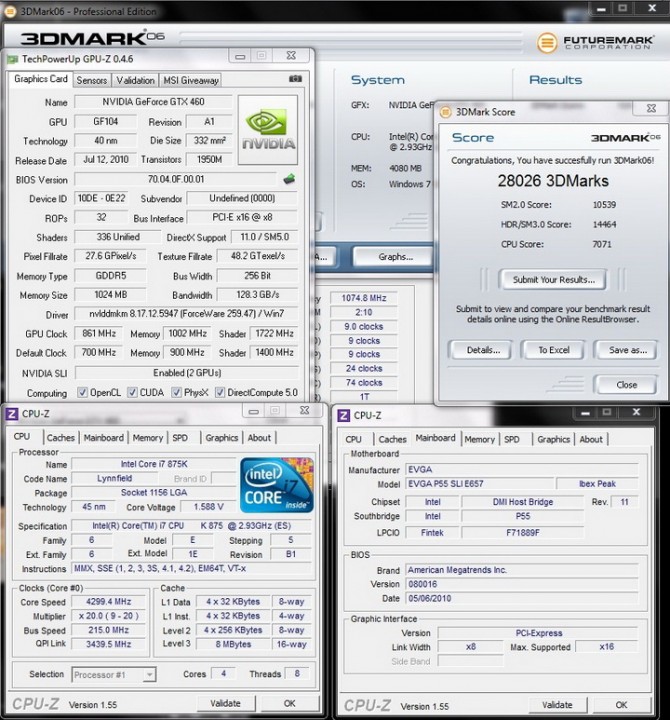Toggle the OpenCL checkbox in GPU-Z
The height and width of the screenshot is (720, 670).
82,392
